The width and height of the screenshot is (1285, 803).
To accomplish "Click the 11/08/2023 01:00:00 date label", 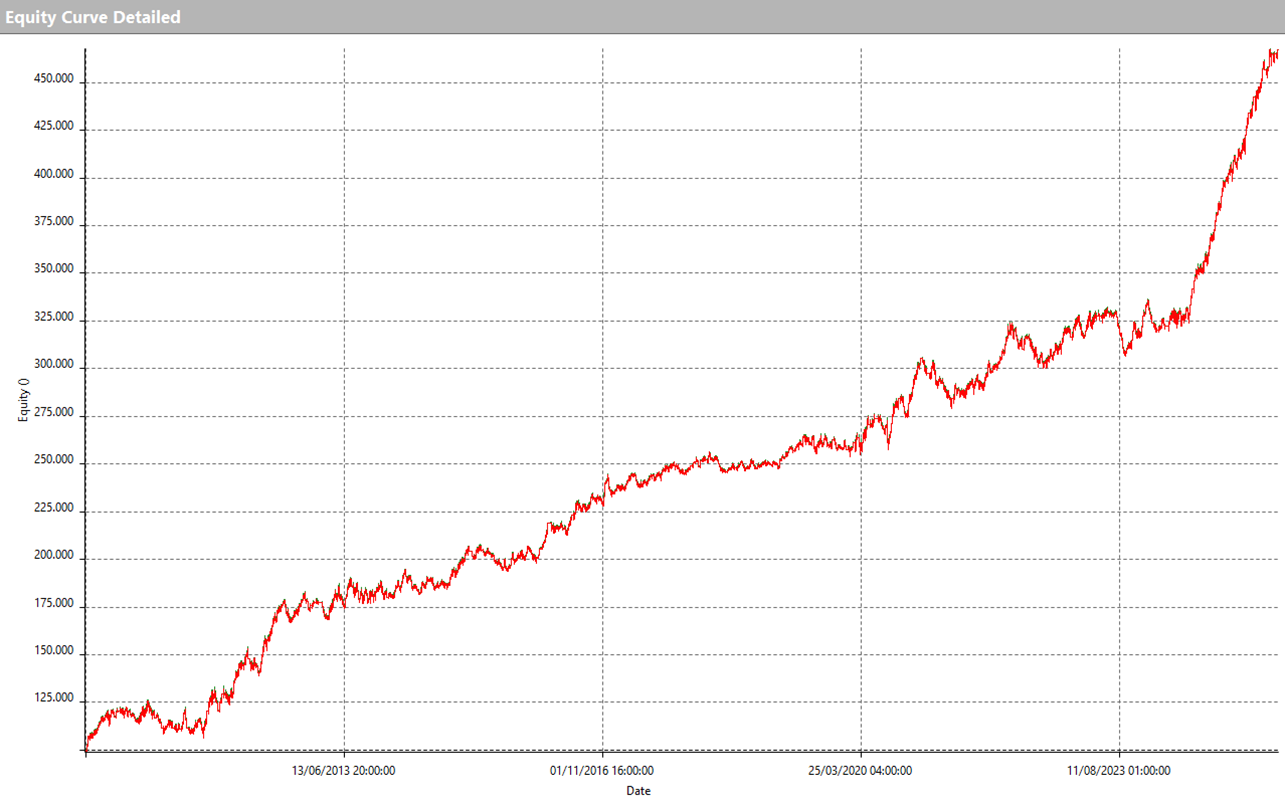I will point(1118,771).
